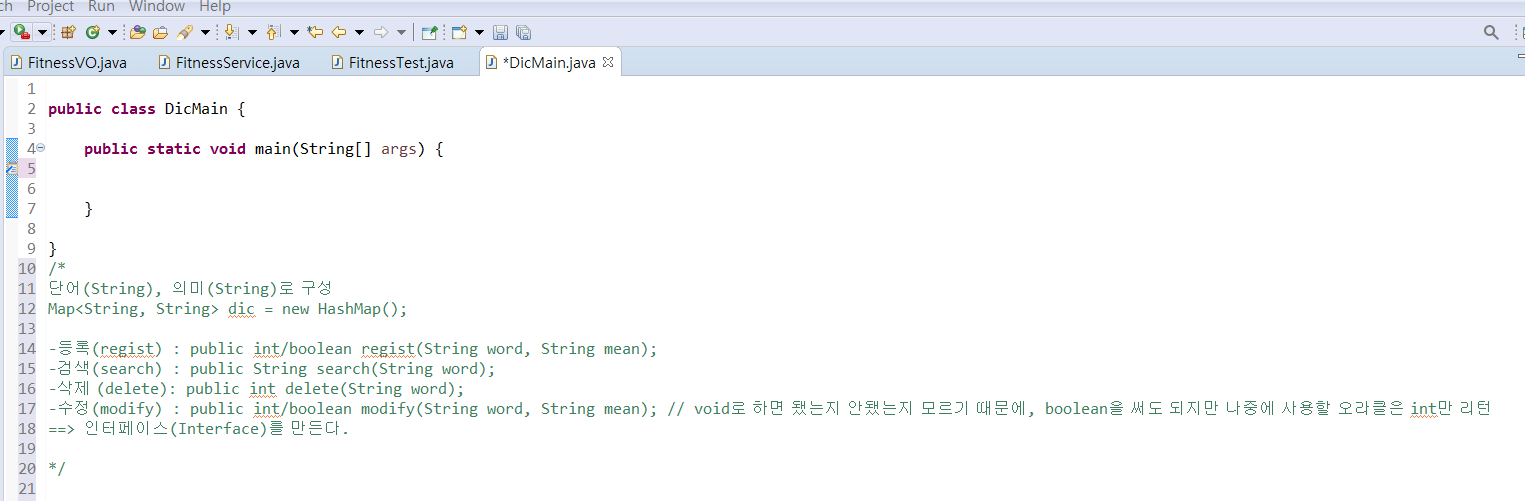Click 'search(String' on line 15
Image resolution: width=1525 pixels, height=501 pixels.
click(x=374, y=369)
